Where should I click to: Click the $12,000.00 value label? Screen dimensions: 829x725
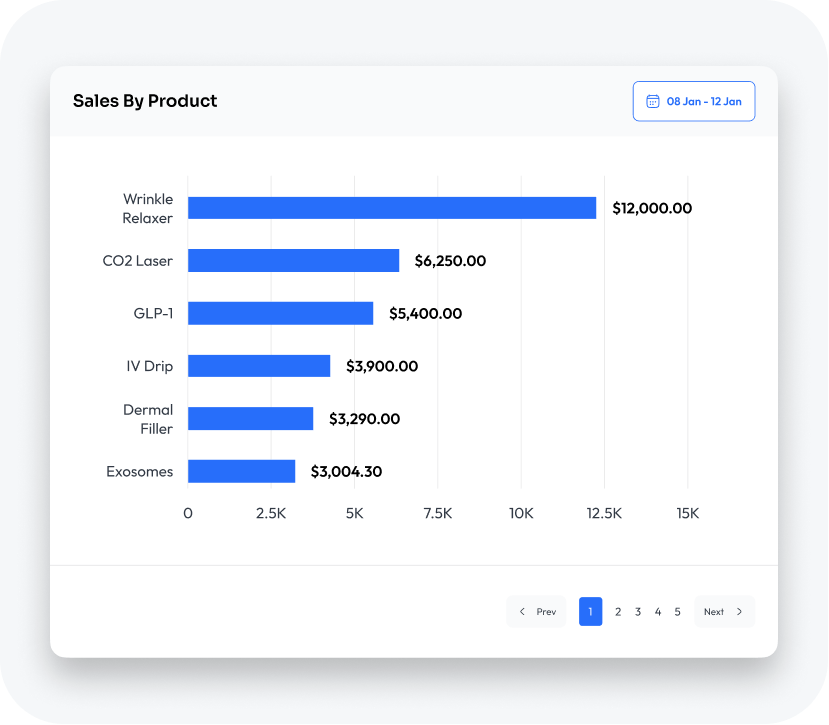pos(652,208)
